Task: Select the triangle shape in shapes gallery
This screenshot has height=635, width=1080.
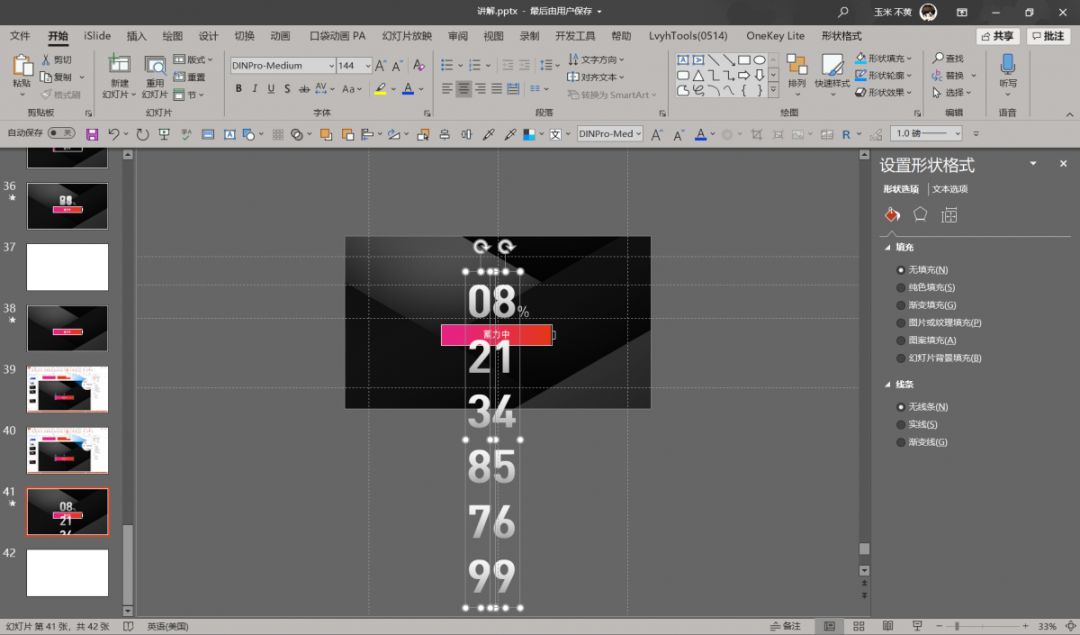Action: click(x=698, y=75)
